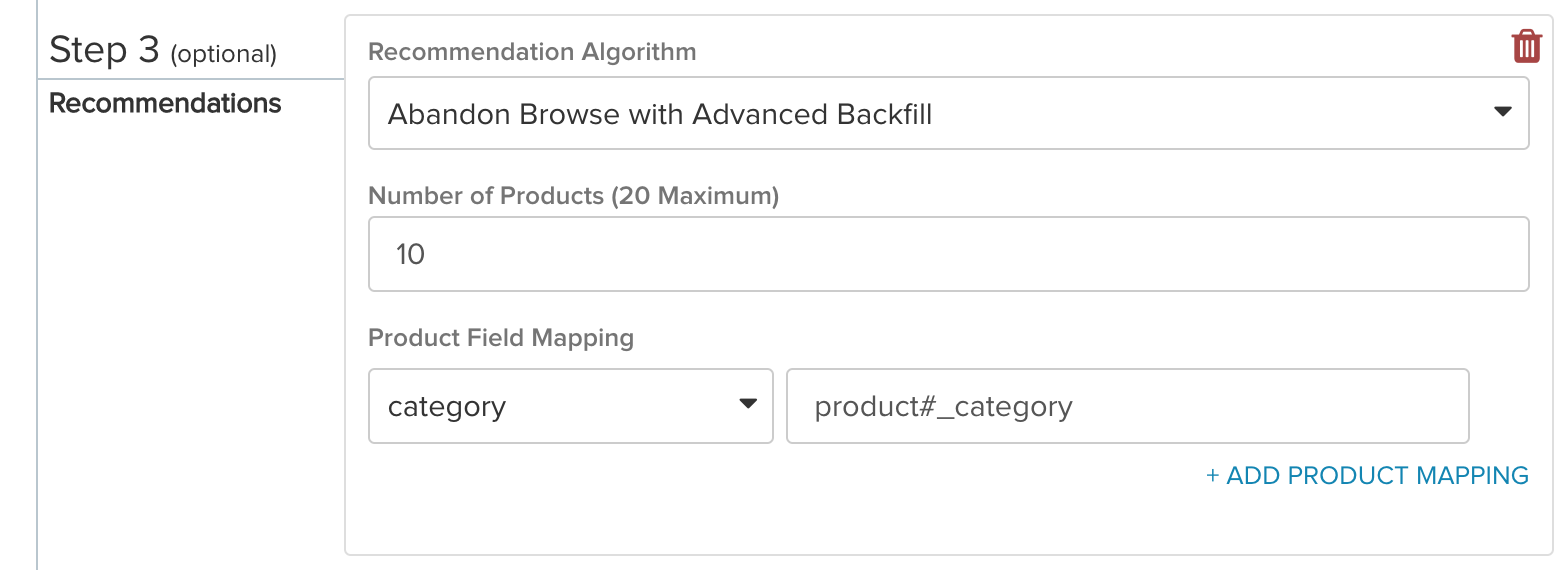Click the + ADD PRODUCT MAPPING link
The height and width of the screenshot is (570, 1564).
tap(1367, 475)
